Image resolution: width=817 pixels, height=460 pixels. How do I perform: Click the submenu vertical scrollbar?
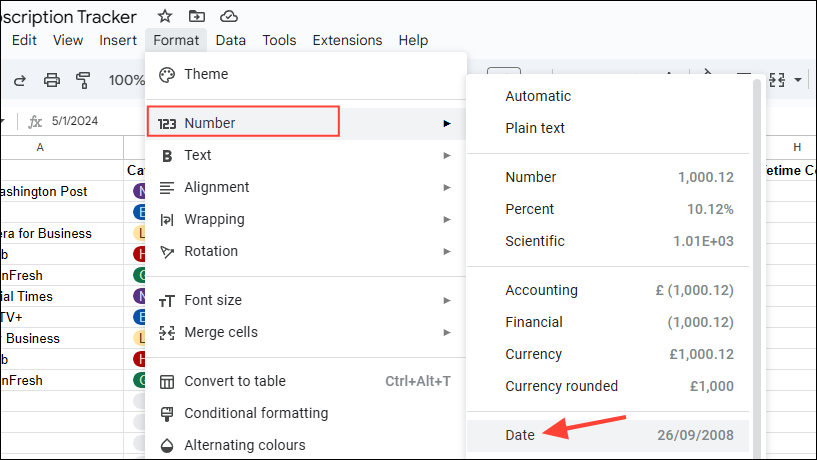coord(757,268)
